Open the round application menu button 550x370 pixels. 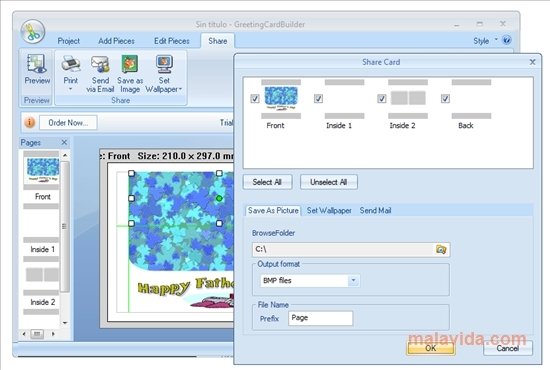[x=33, y=32]
